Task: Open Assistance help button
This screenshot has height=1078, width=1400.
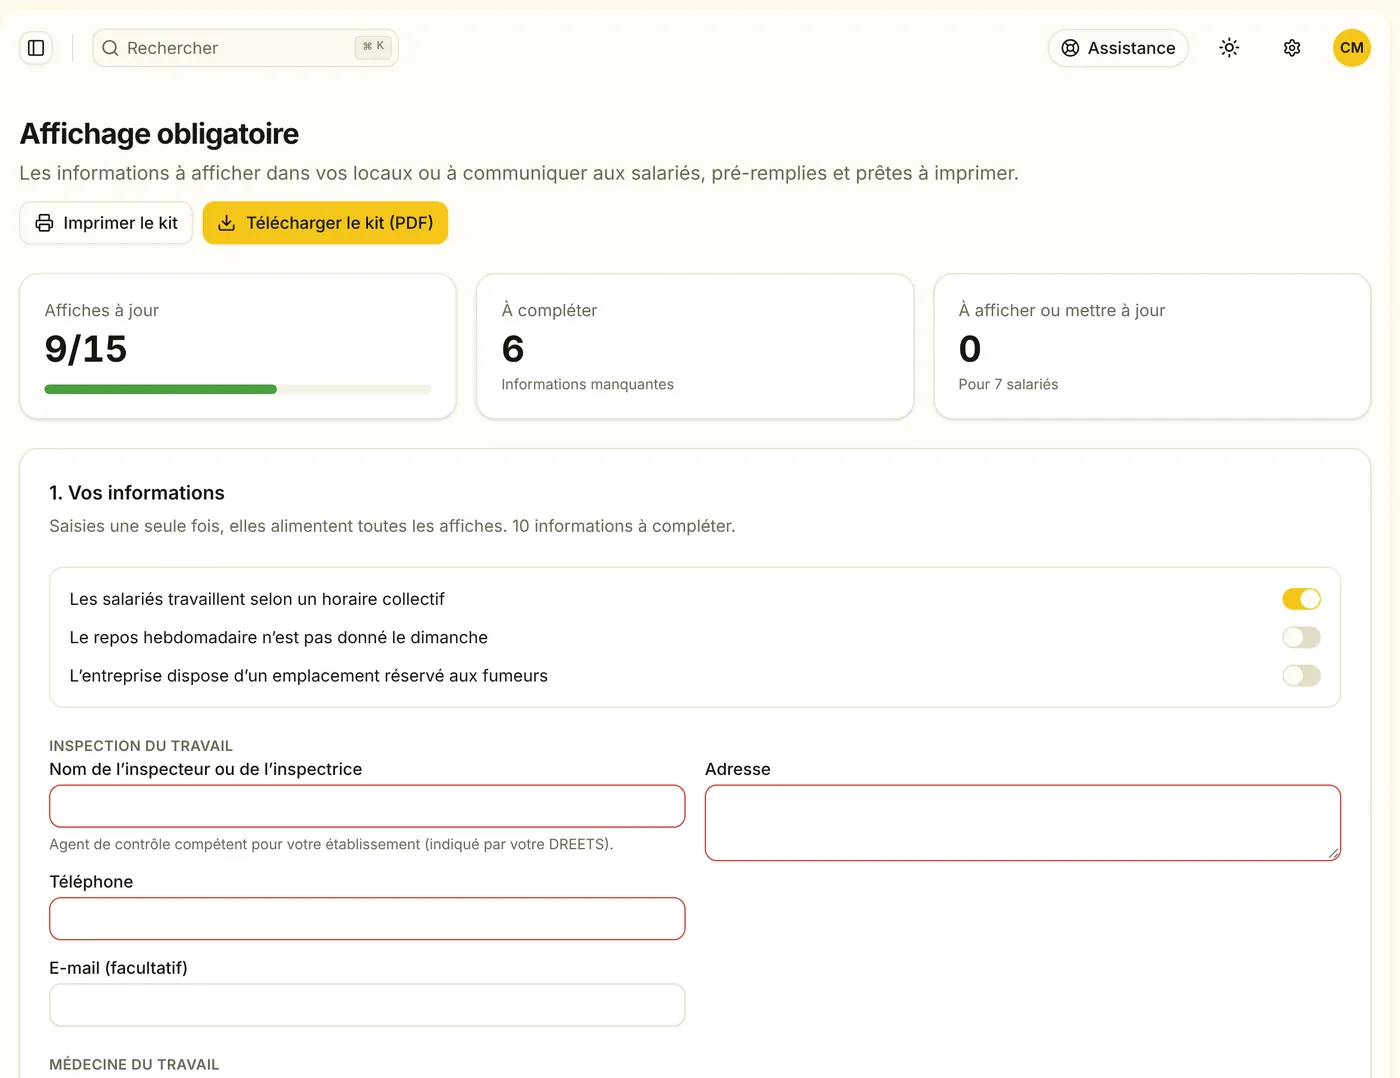Action: pos(1118,48)
